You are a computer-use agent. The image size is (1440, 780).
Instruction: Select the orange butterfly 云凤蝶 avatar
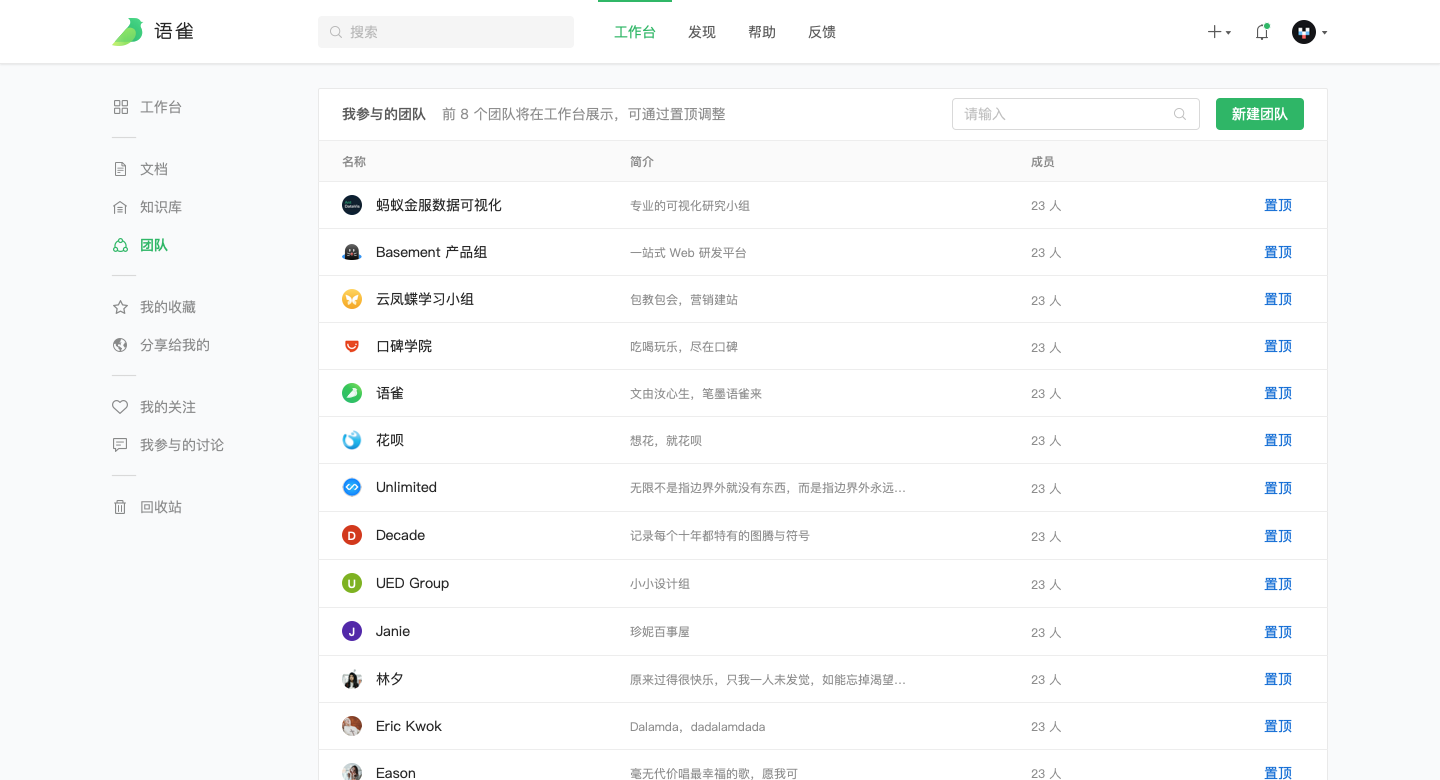coord(352,299)
